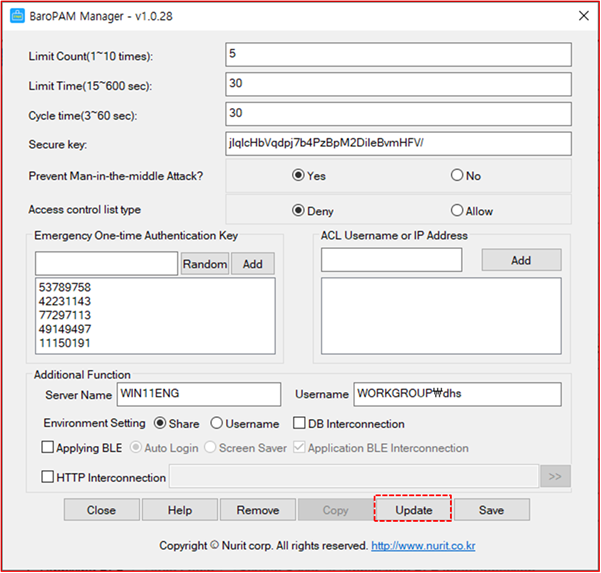Save the BaroPAM settings
Viewport: 601px width, 573px height.
(x=492, y=510)
